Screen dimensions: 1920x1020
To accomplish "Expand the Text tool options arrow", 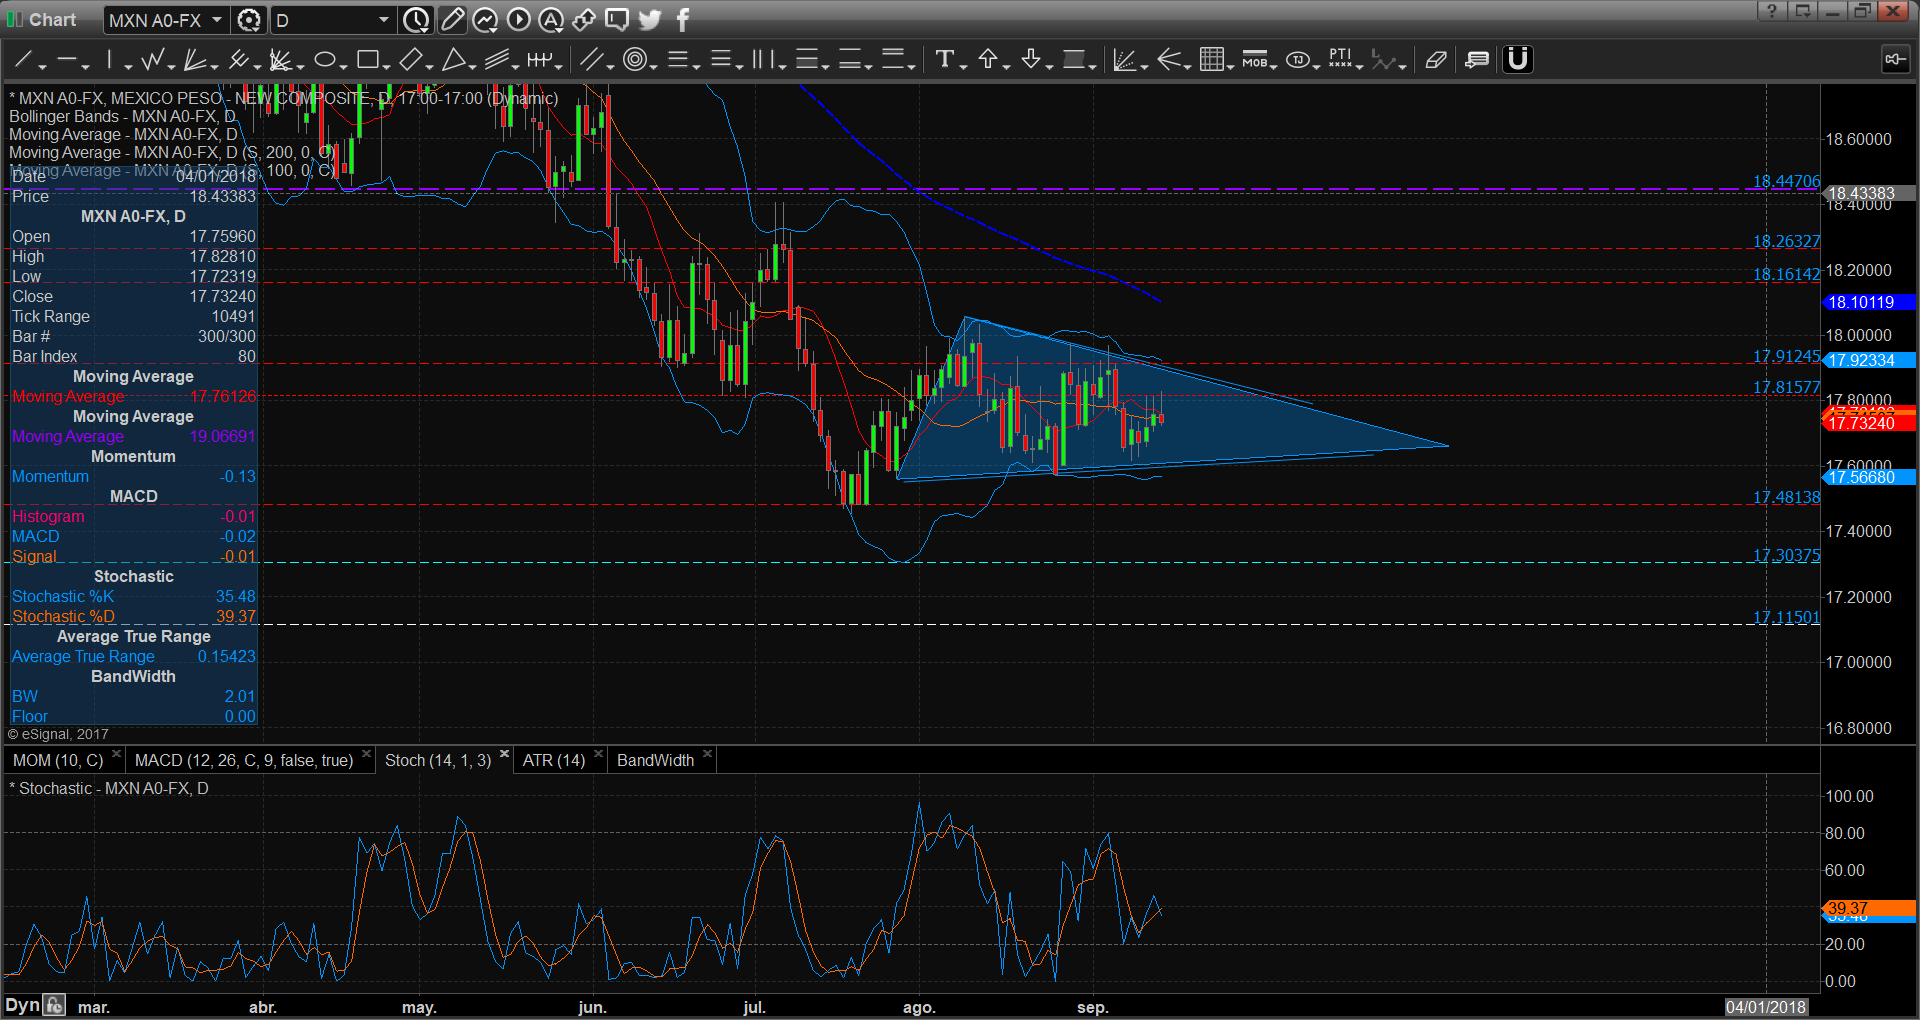I will point(963,66).
